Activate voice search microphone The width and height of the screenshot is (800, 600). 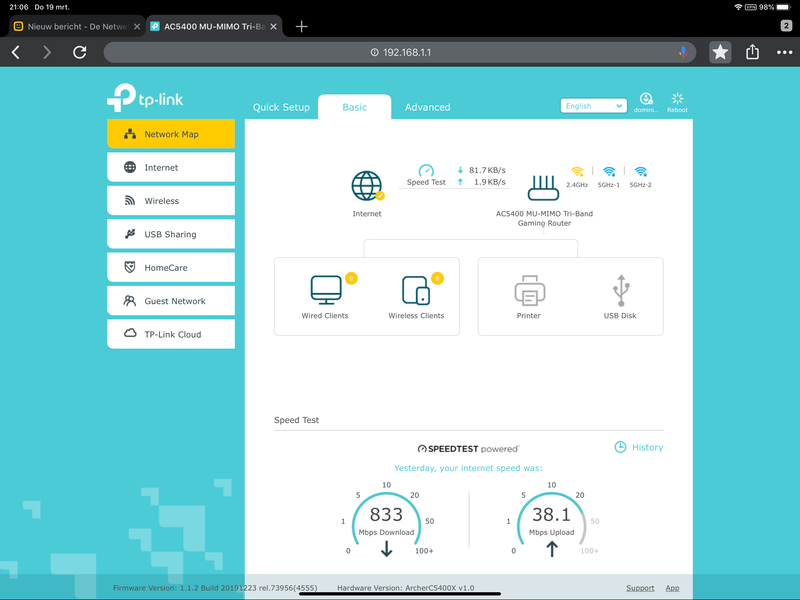click(x=683, y=52)
